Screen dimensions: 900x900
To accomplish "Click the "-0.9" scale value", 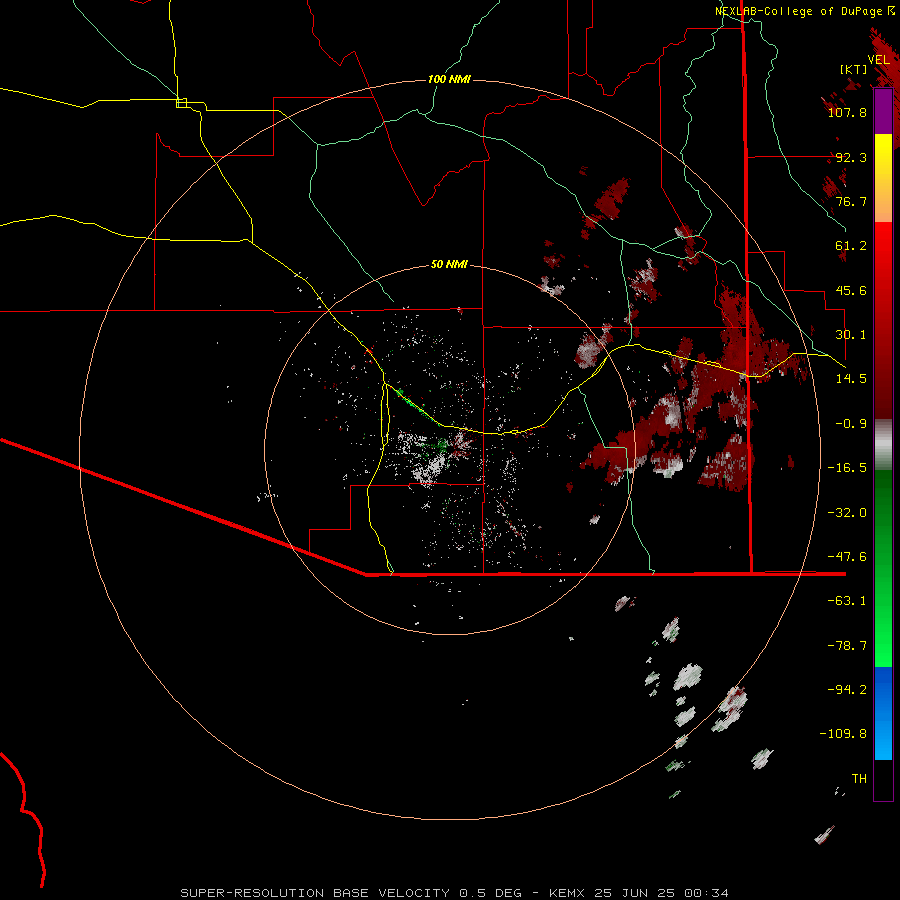I will point(851,424).
